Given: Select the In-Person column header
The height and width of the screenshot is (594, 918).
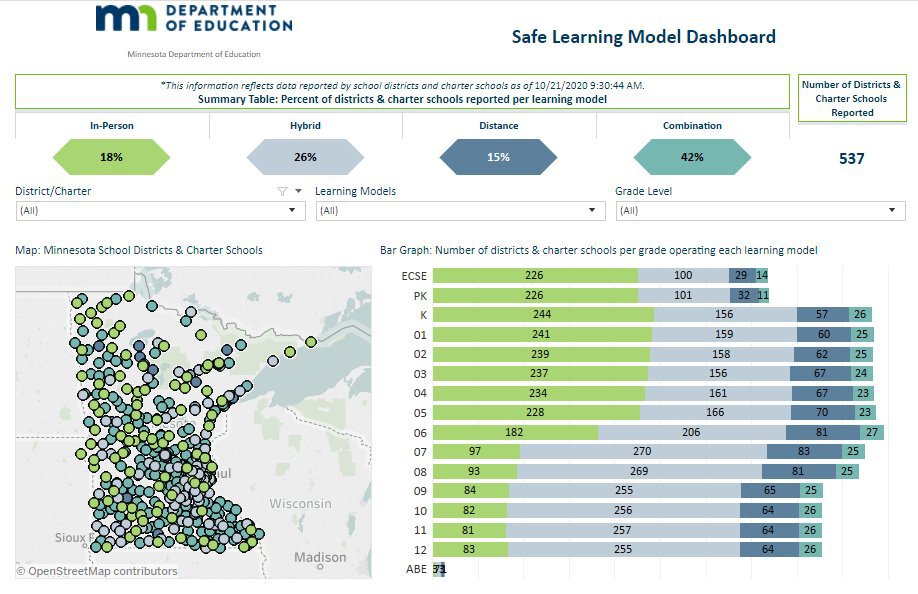Looking at the screenshot, I should tap(111, 126).
